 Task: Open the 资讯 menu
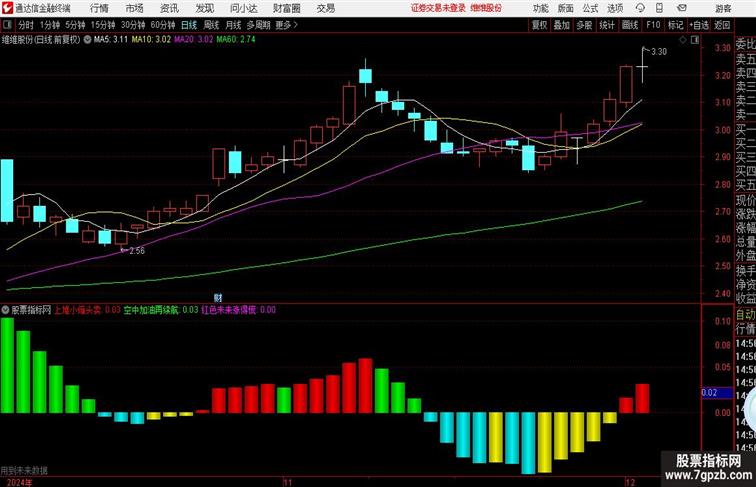click(169, 8)
